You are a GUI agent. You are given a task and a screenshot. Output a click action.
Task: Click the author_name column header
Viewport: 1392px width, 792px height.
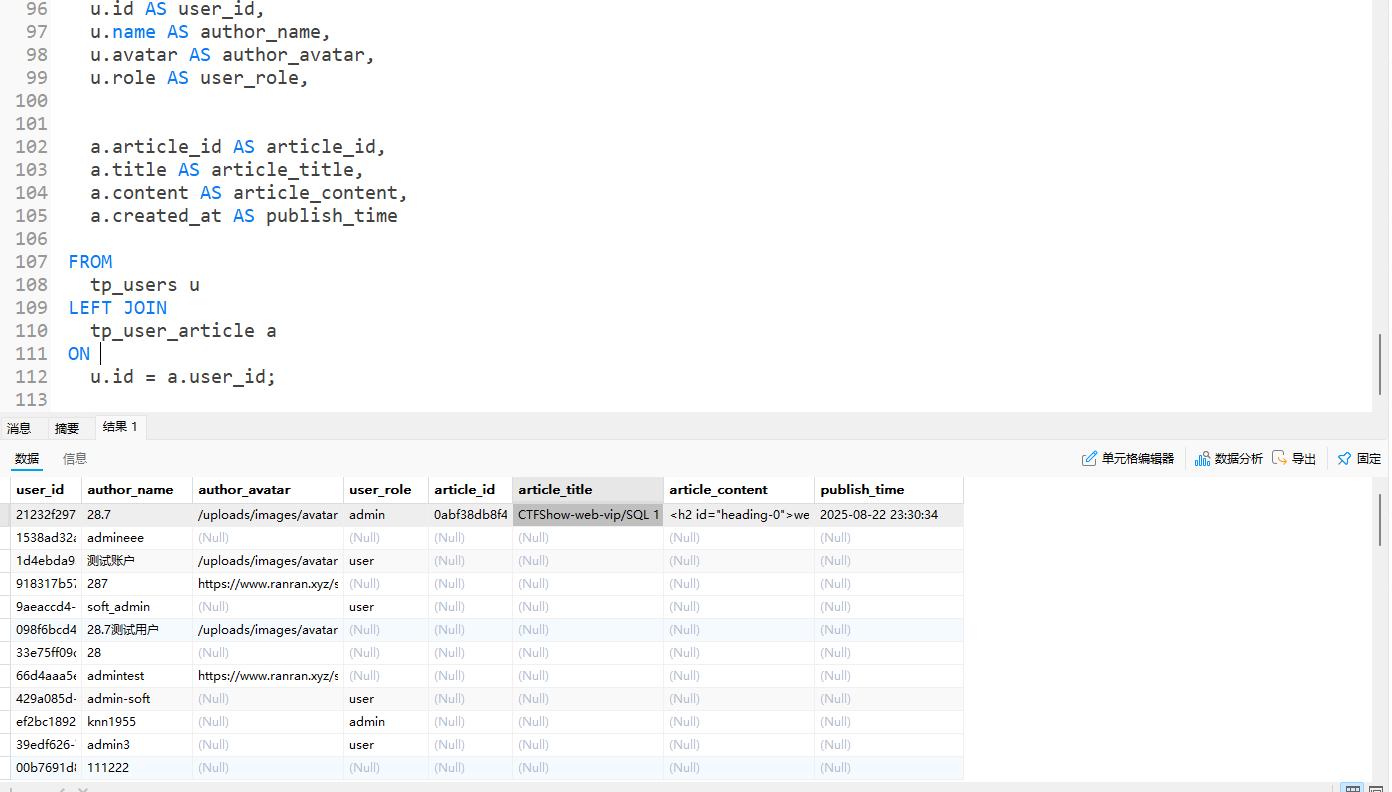coord(130,490)
